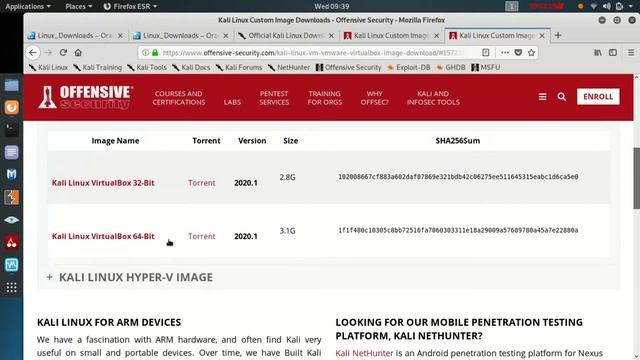Go back using the browser back arrow
The width and height of the screenshot is (640, 360).
tap(33, 53)
